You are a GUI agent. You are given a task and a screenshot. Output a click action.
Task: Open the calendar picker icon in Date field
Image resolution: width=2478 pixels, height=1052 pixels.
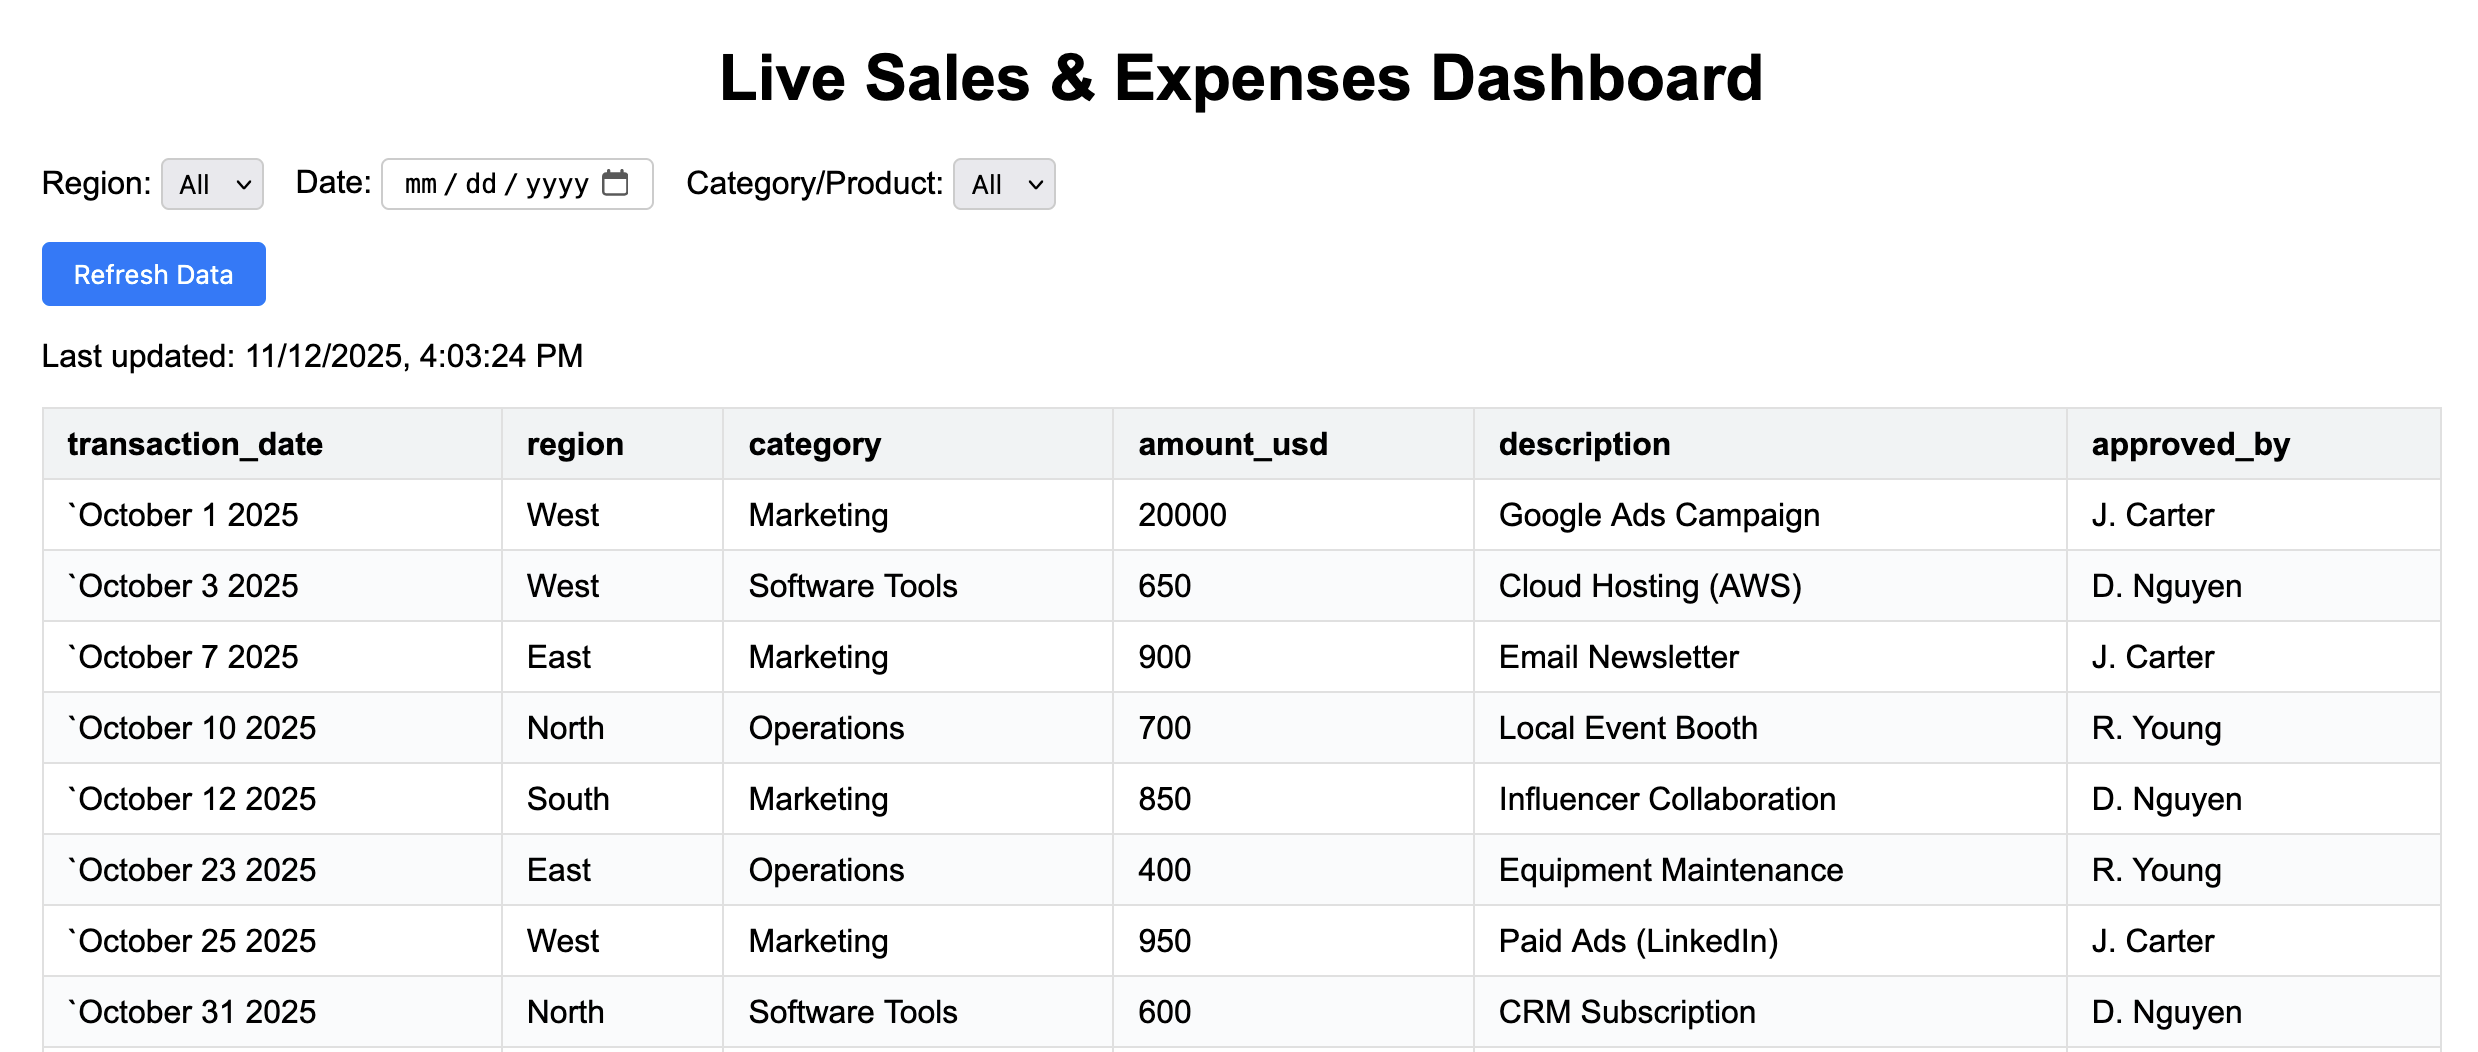616,183
